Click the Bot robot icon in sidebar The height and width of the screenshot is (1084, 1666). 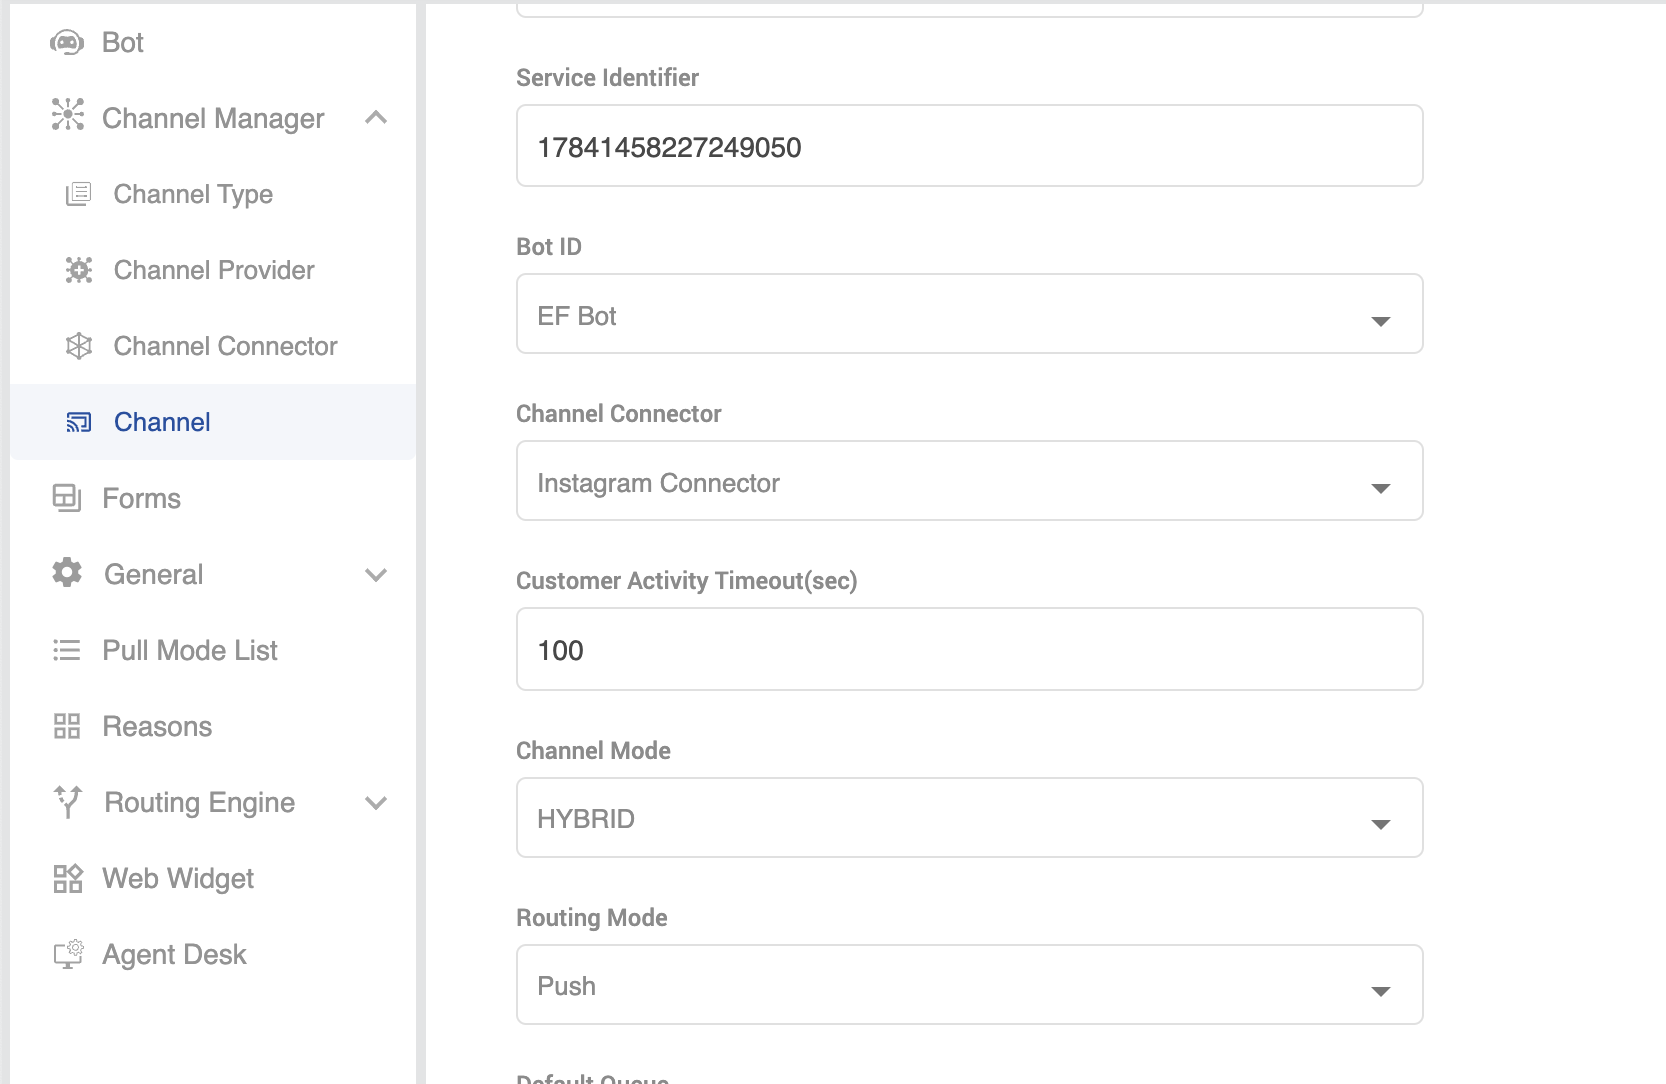(x=67, y=43)
